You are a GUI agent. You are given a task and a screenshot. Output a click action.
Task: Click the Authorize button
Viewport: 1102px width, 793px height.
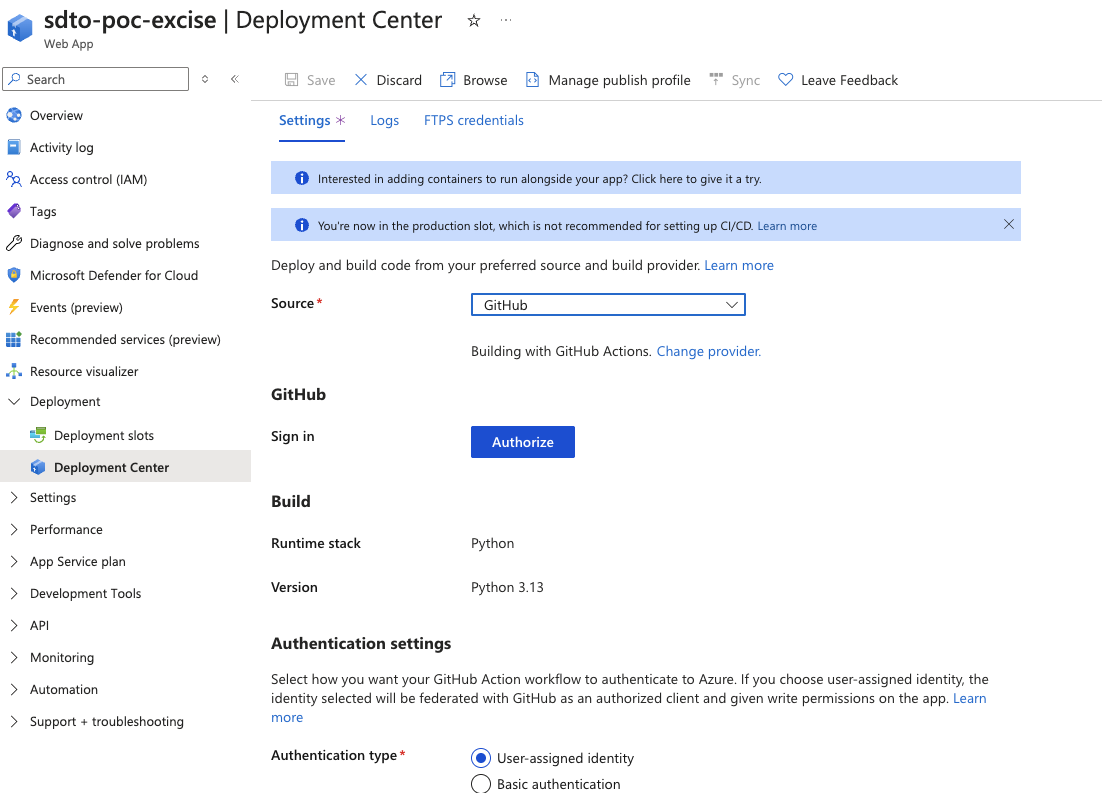523,441
